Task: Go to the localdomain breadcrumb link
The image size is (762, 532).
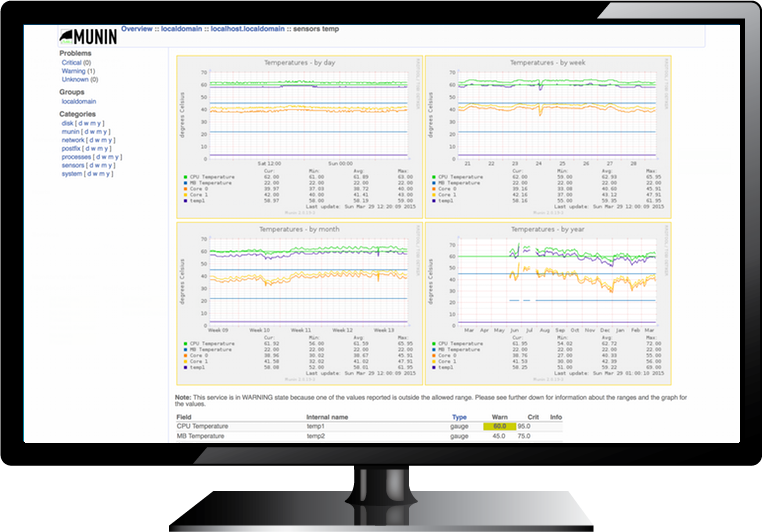Action: 181,29
